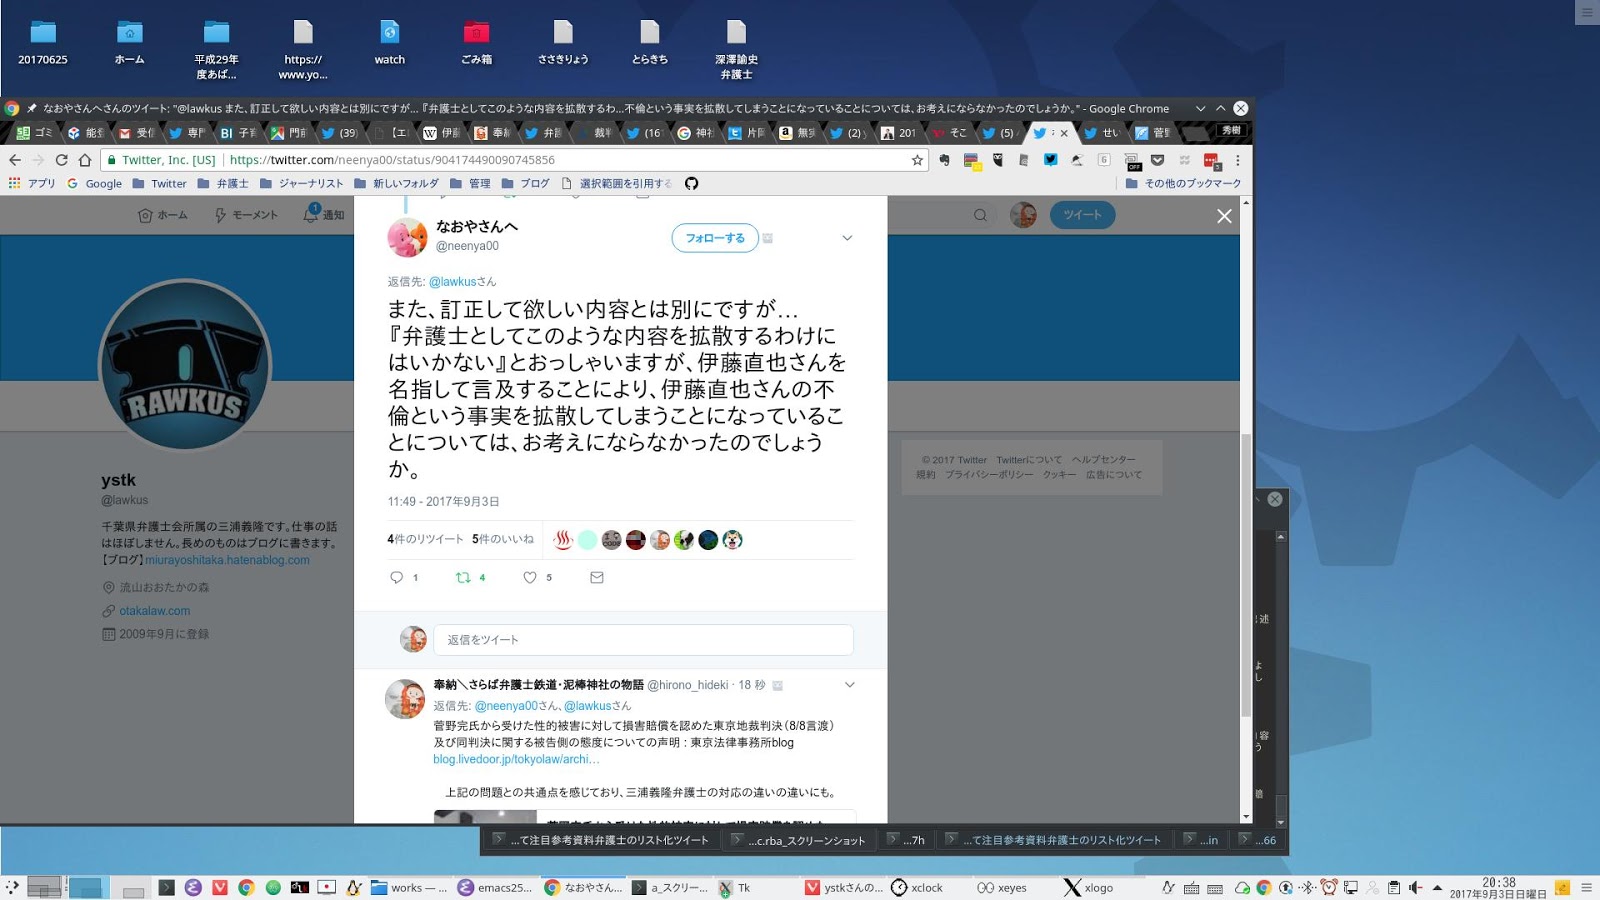This screenshot has width=1600, height=900.
Task: Open the 20170625 desktop folder
Action: click(43, 43)
